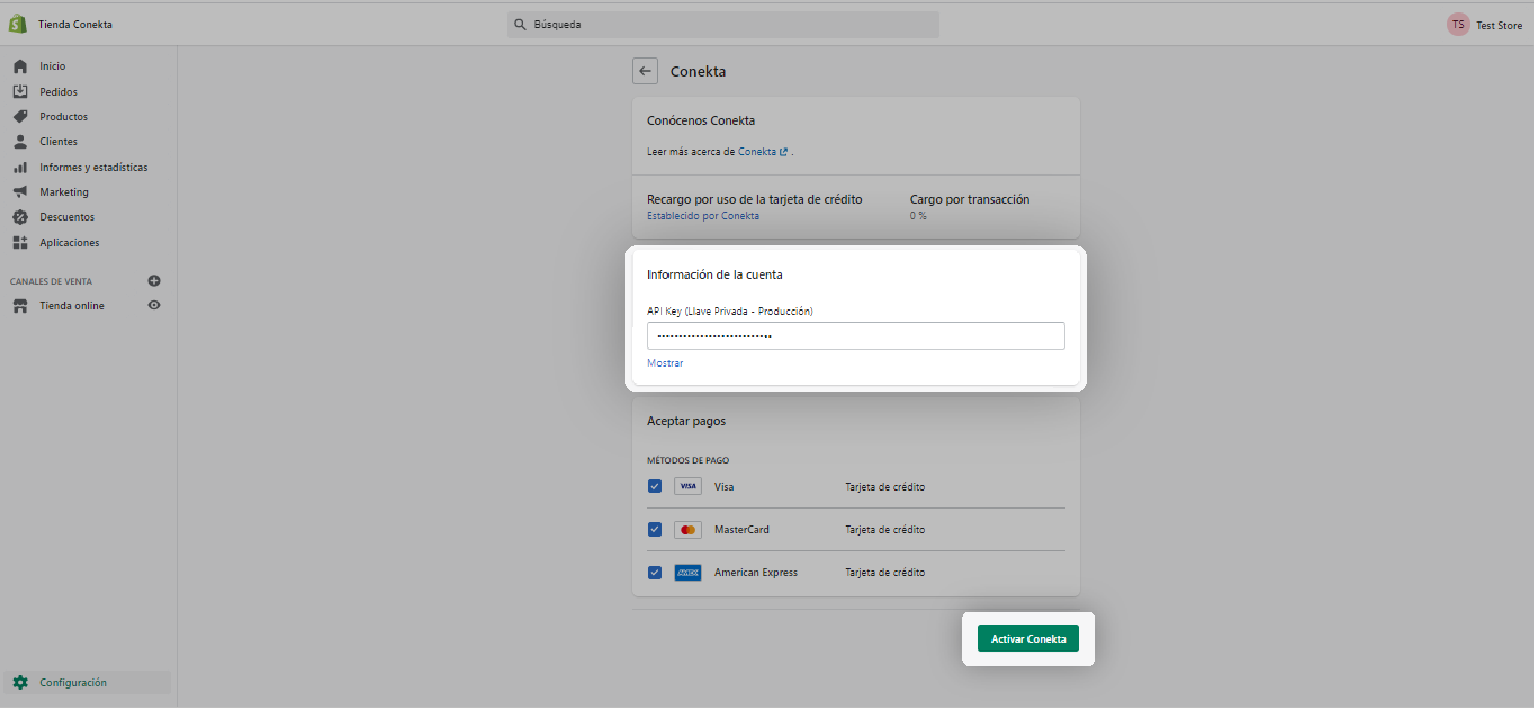Image resolution: width=1534 pixels, height=708 pixels.
Task: Click Tarjeta de crédito in the Visa row
Action: coord(885,487)
